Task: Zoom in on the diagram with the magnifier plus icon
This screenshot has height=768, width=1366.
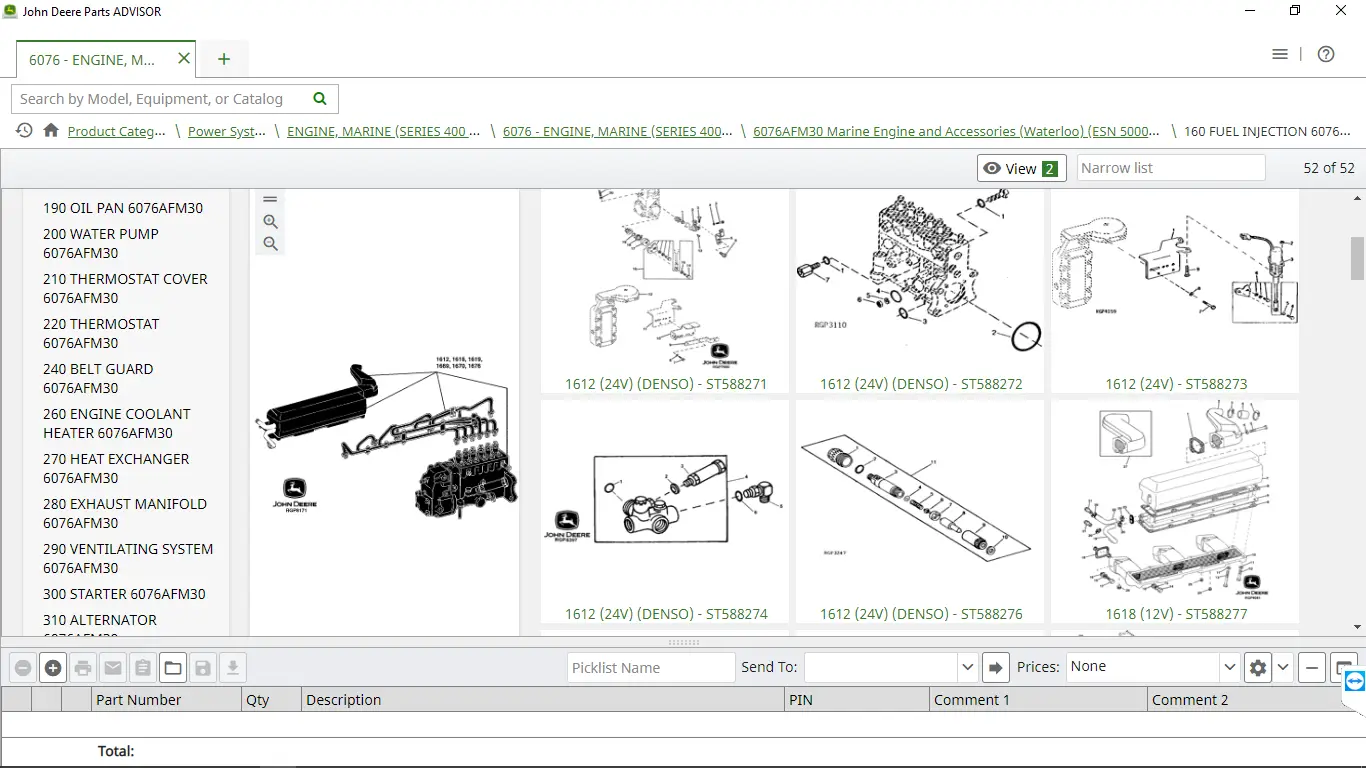Action: tap(270, 221)
